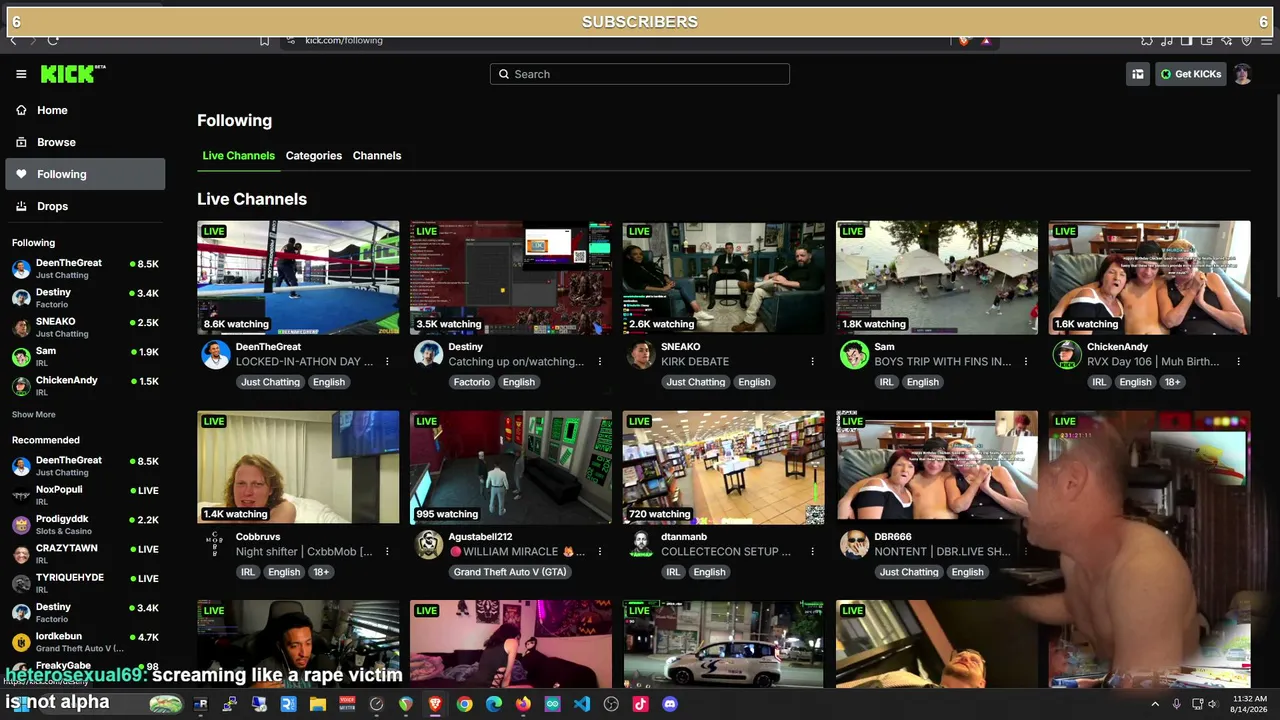Go to Browse in the sidebar
Screen dimensions: 1280x720
85,142
